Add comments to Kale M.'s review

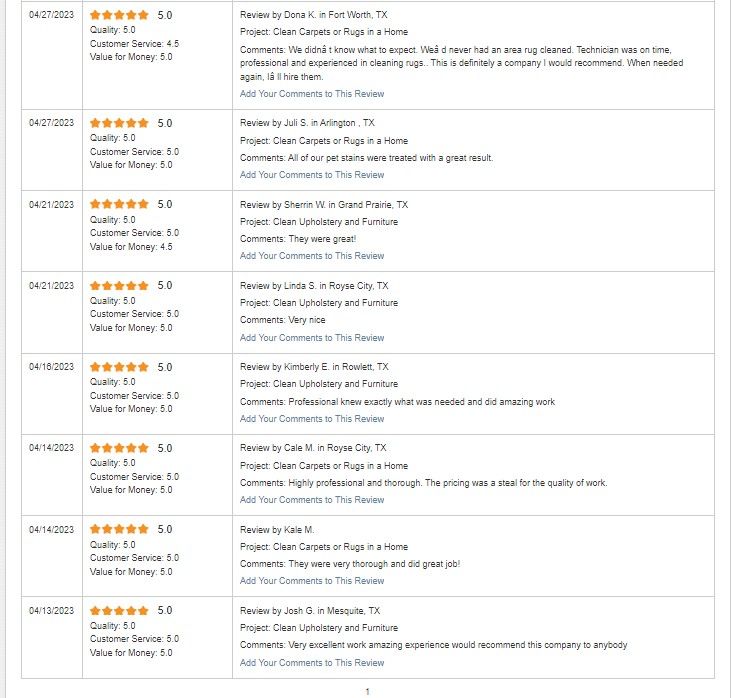click(x=312, y=581)
